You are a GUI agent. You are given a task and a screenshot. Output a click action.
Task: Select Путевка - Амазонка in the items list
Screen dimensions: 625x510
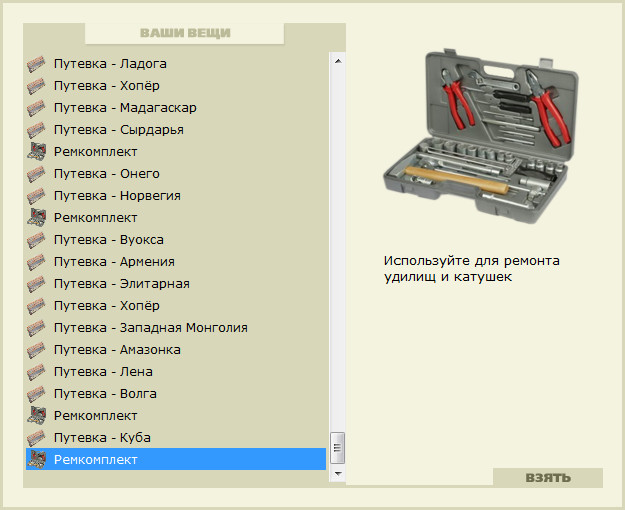[x=176, y=350]
